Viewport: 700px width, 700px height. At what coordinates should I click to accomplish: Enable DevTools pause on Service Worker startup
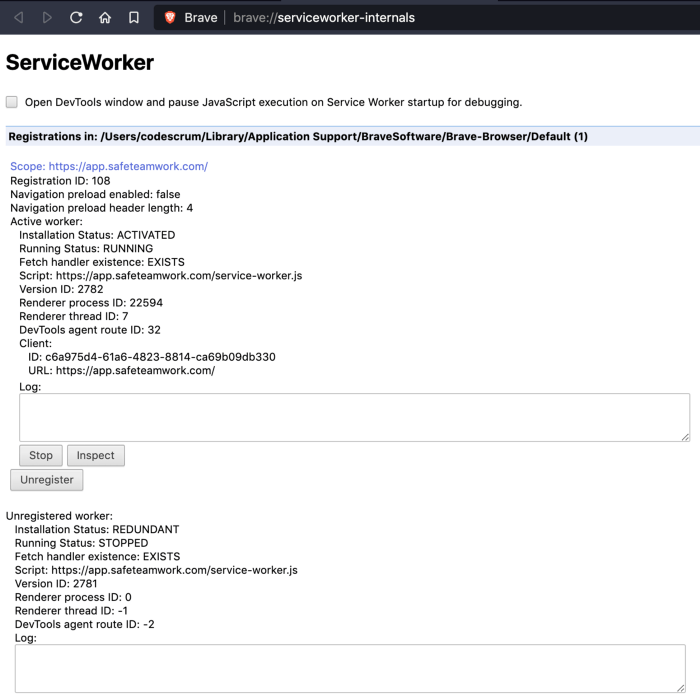coord(12,102)
